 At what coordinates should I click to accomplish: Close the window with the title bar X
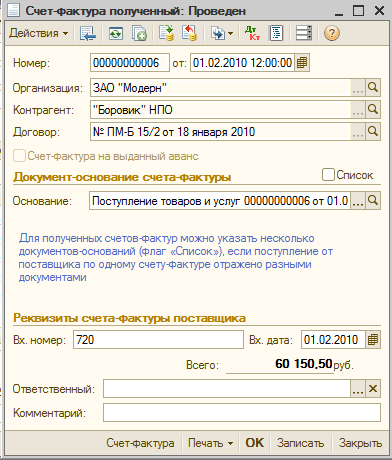point(380,11)
